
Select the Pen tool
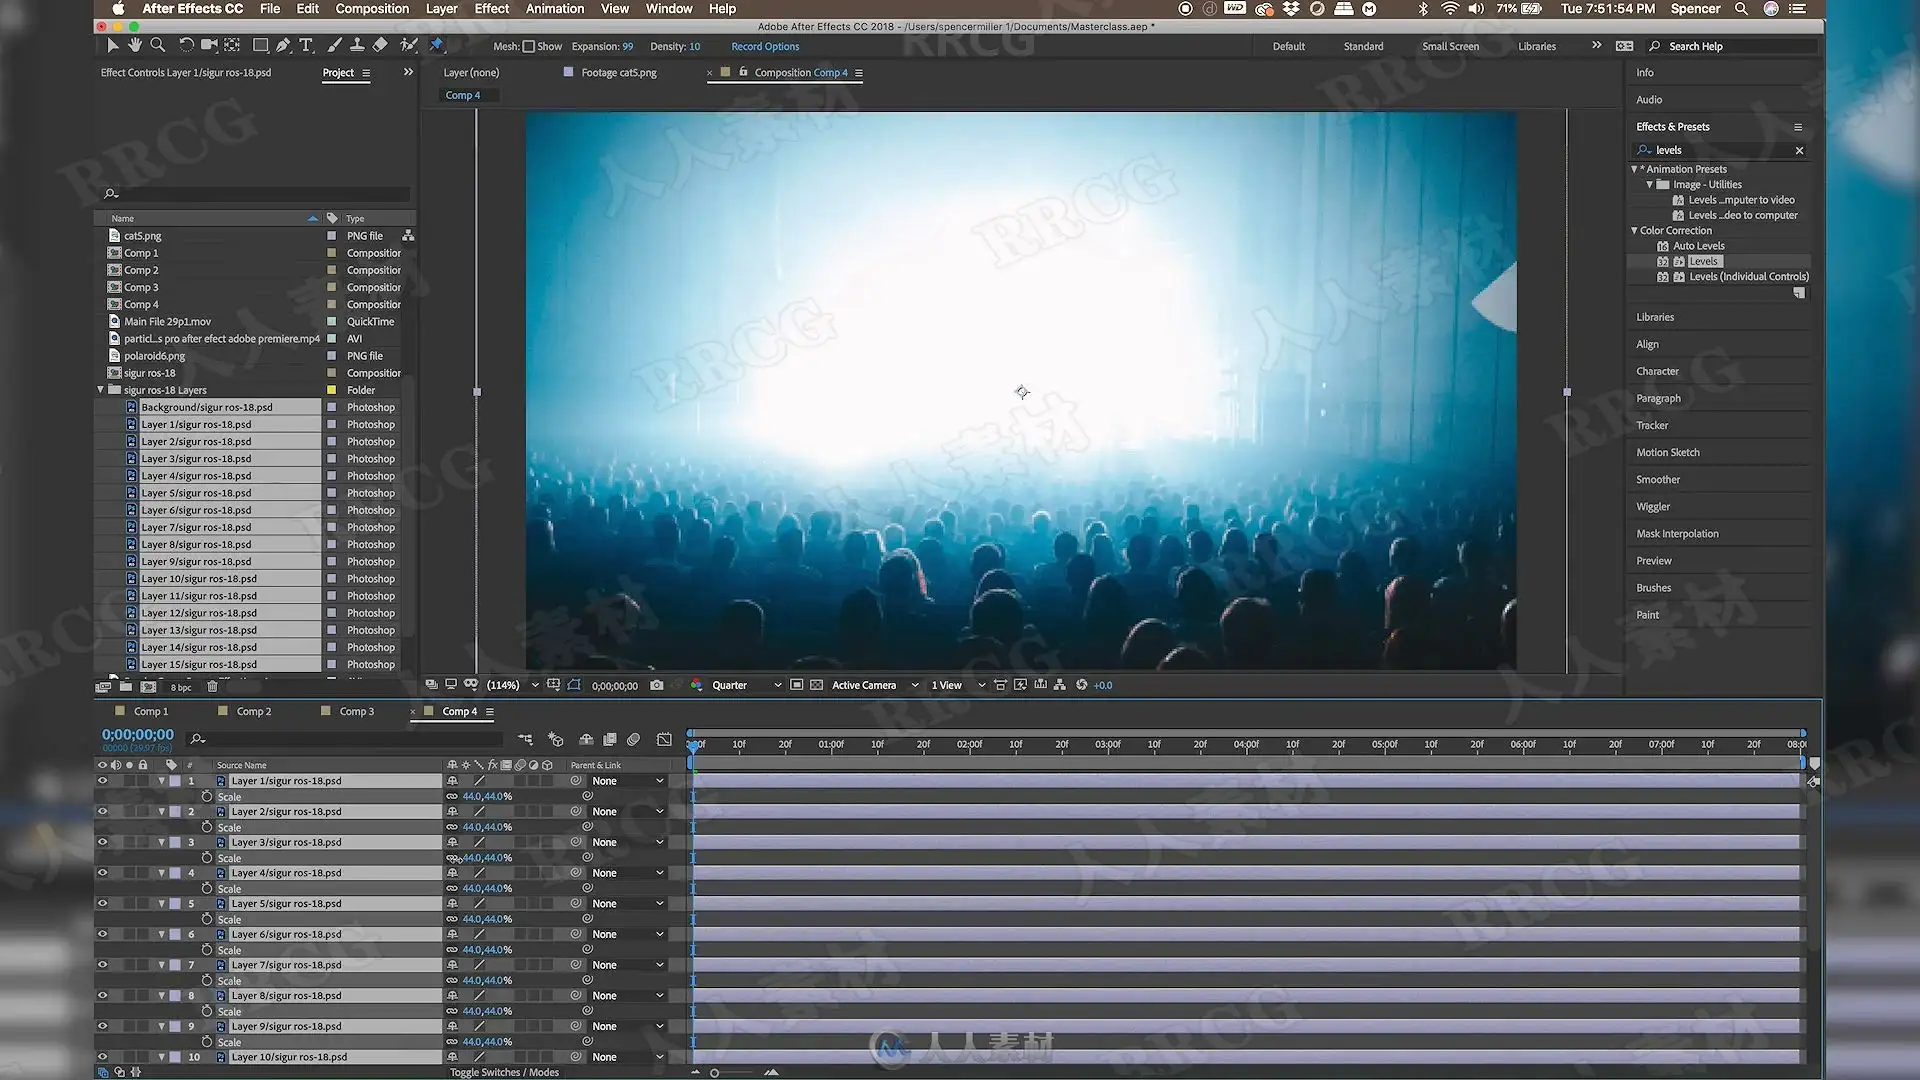[284, 45]
